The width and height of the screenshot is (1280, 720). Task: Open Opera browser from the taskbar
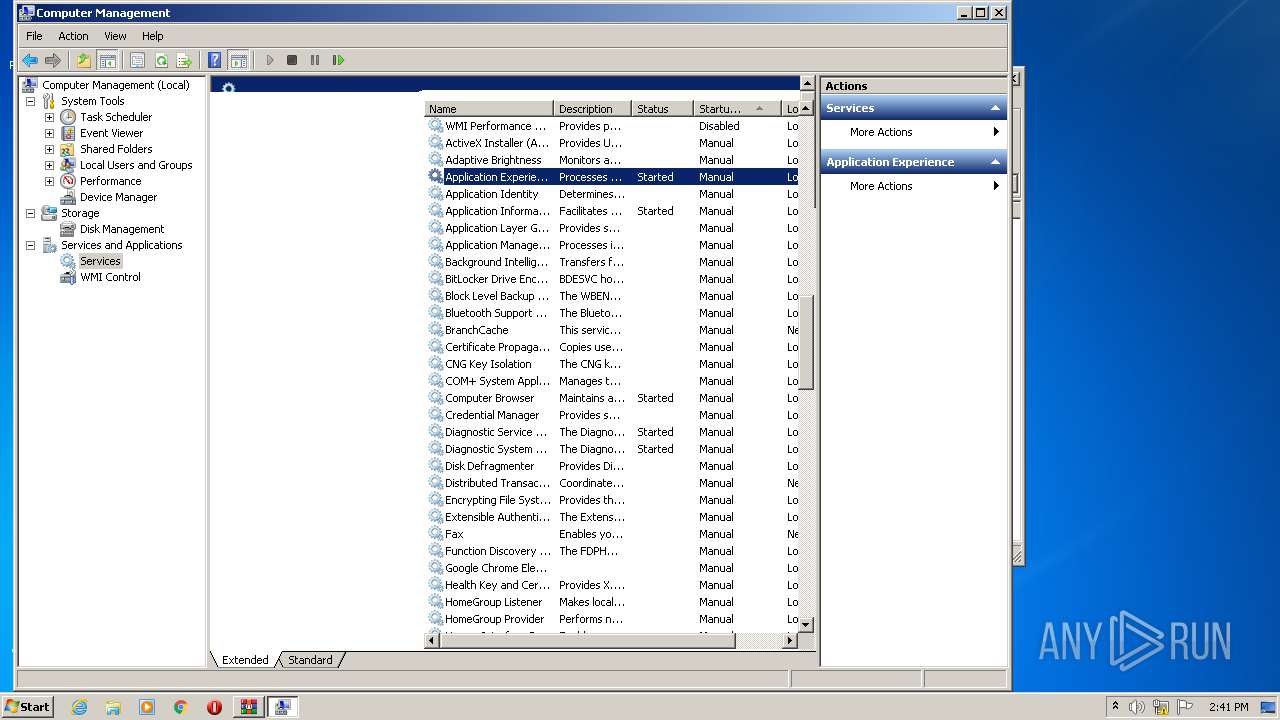[x=214, y=707]
